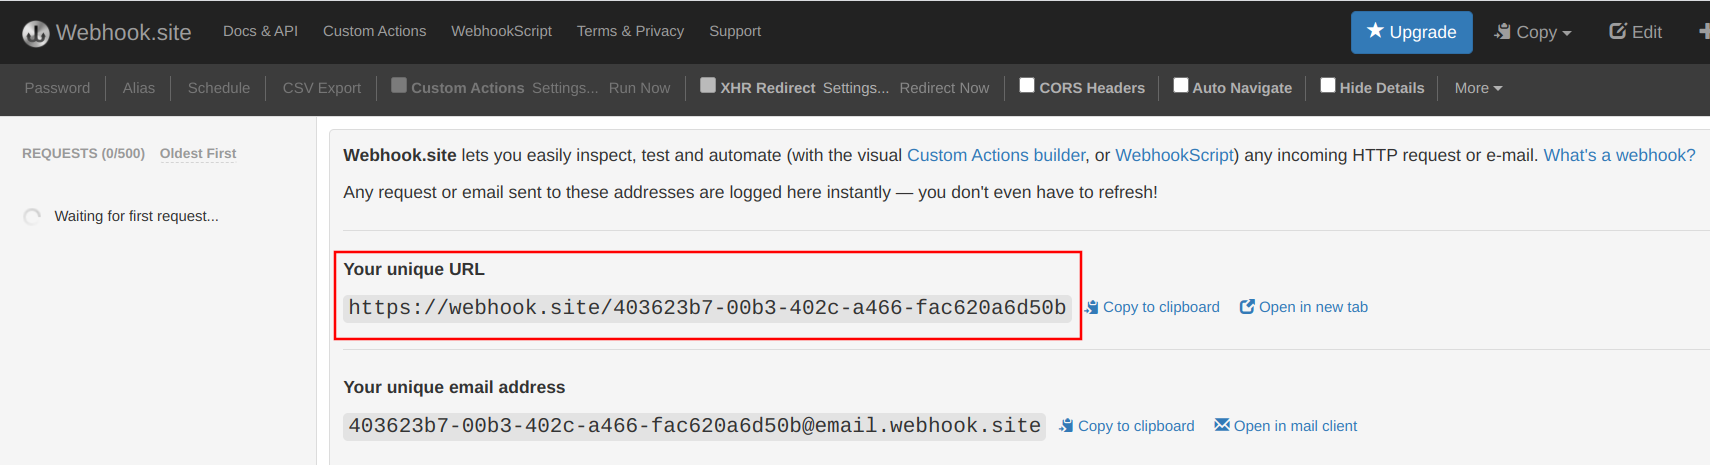1710x465 pixels.
Task: Select the unique webhook URL text
Action: tap(707, 308)
